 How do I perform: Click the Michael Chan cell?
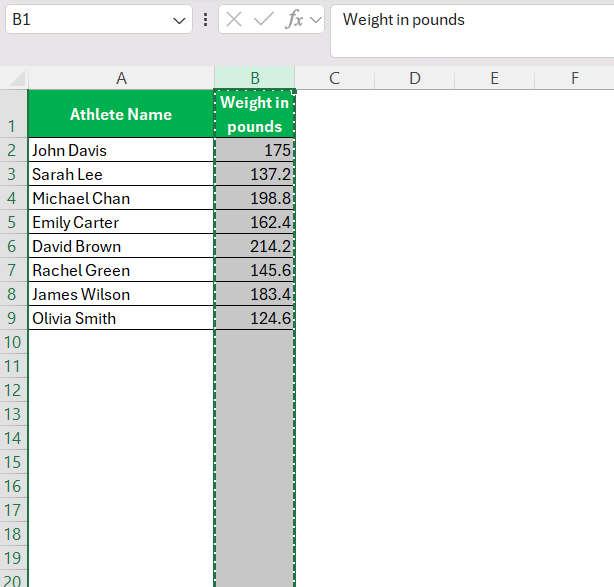(121, 198)
